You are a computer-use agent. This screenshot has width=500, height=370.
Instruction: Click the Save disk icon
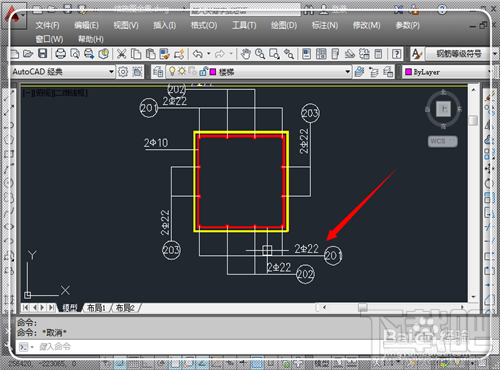[42, 54]
